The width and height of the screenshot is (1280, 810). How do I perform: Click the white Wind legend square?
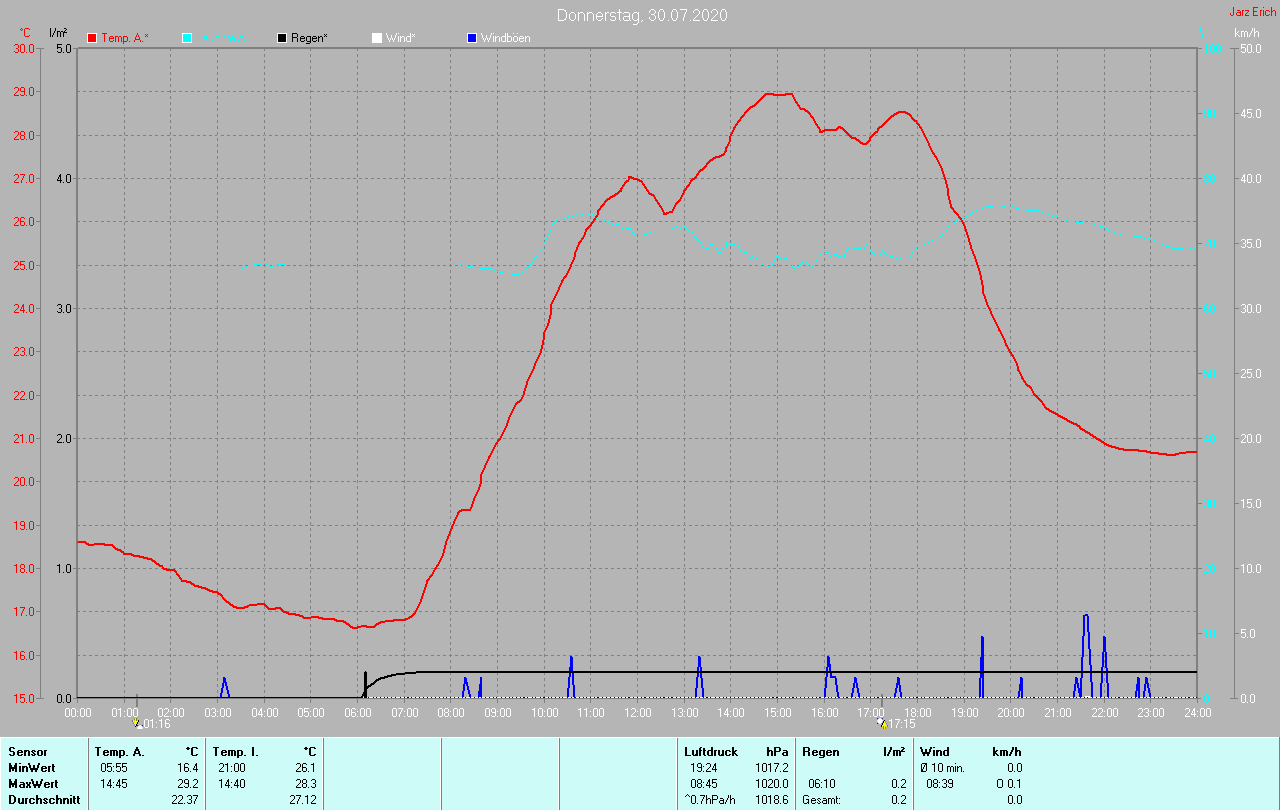(377, 38)
